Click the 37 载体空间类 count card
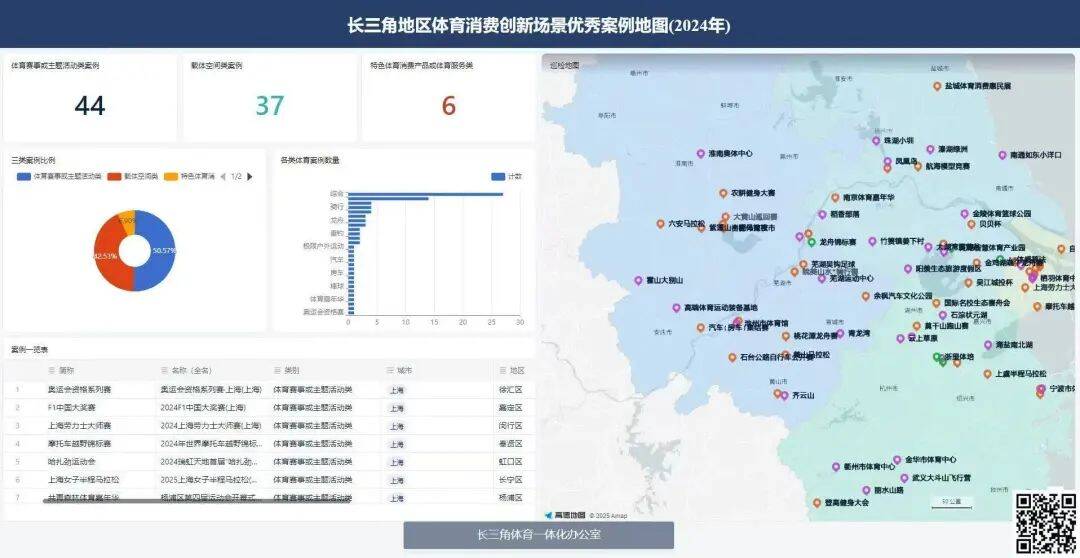Image resolution: width=1080 pixels, height=558 pixels. pyautogui.click(x=269, y=99)
